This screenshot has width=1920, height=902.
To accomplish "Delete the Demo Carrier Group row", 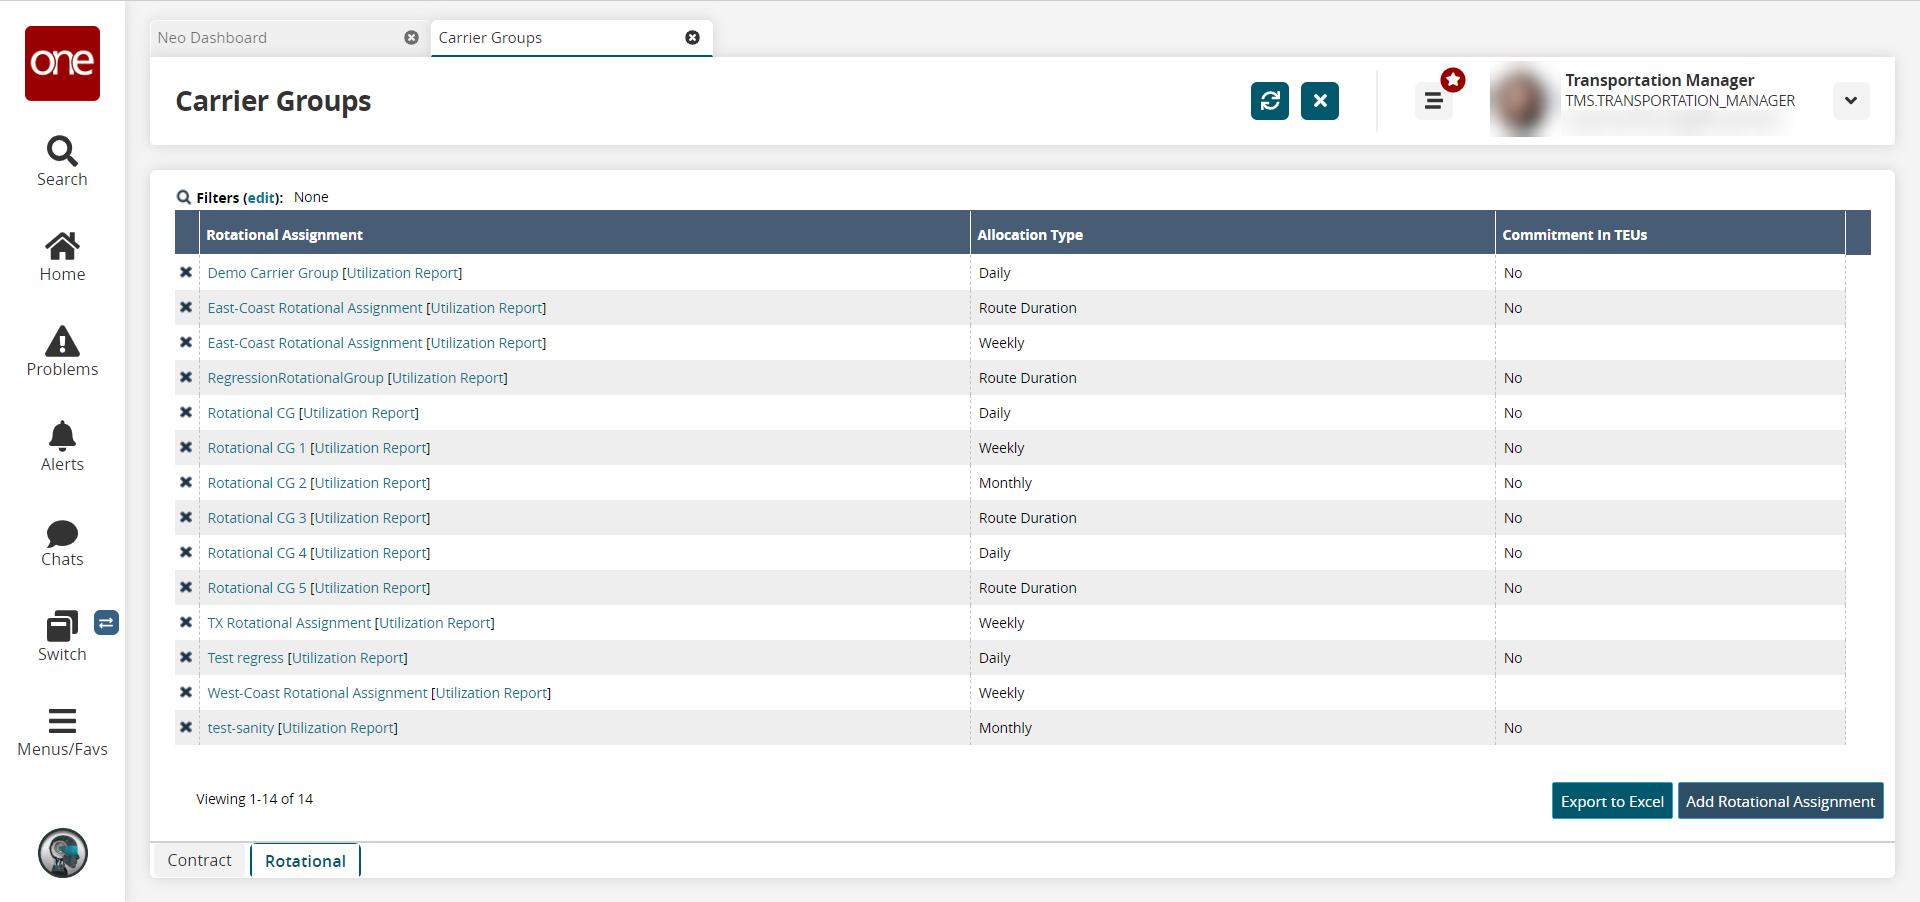I will [x=186, y=273].
